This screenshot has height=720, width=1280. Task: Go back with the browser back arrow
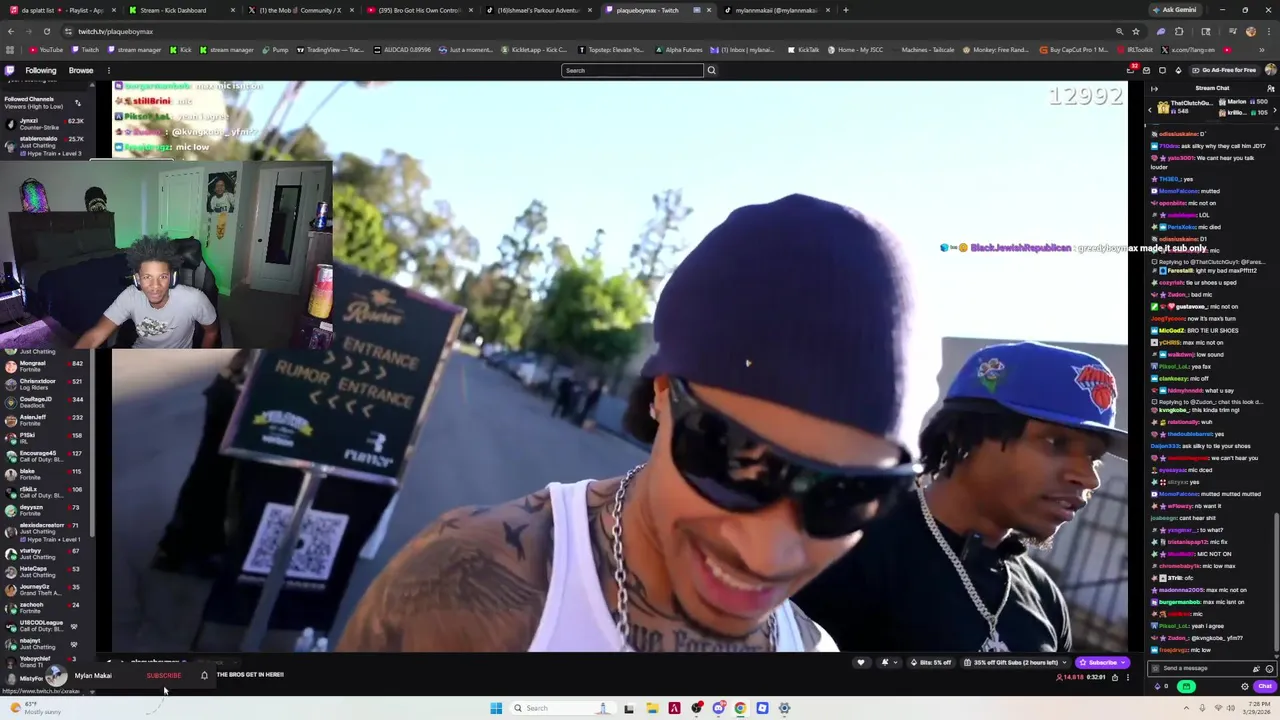(x=10, y=31)
